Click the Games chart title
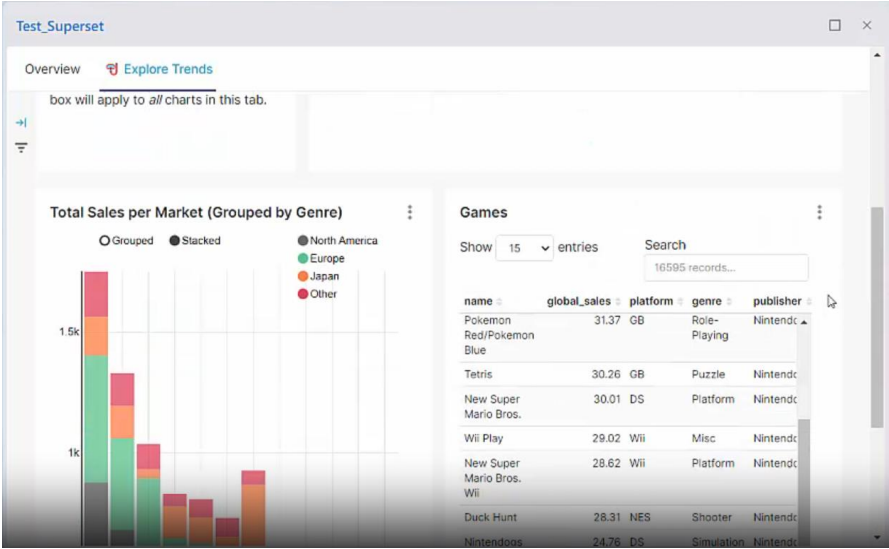This screenshot has height=549, width=889. pos(483,212)
